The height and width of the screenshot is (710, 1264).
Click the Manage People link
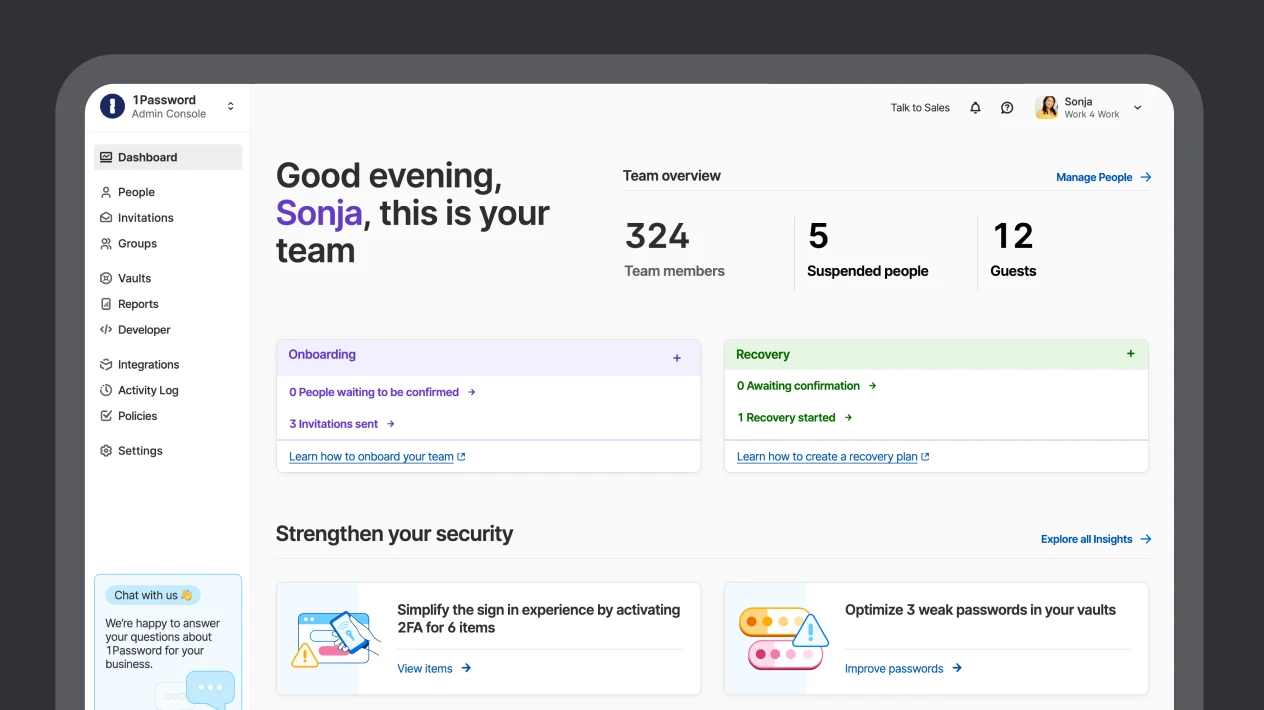(1094, 177)
